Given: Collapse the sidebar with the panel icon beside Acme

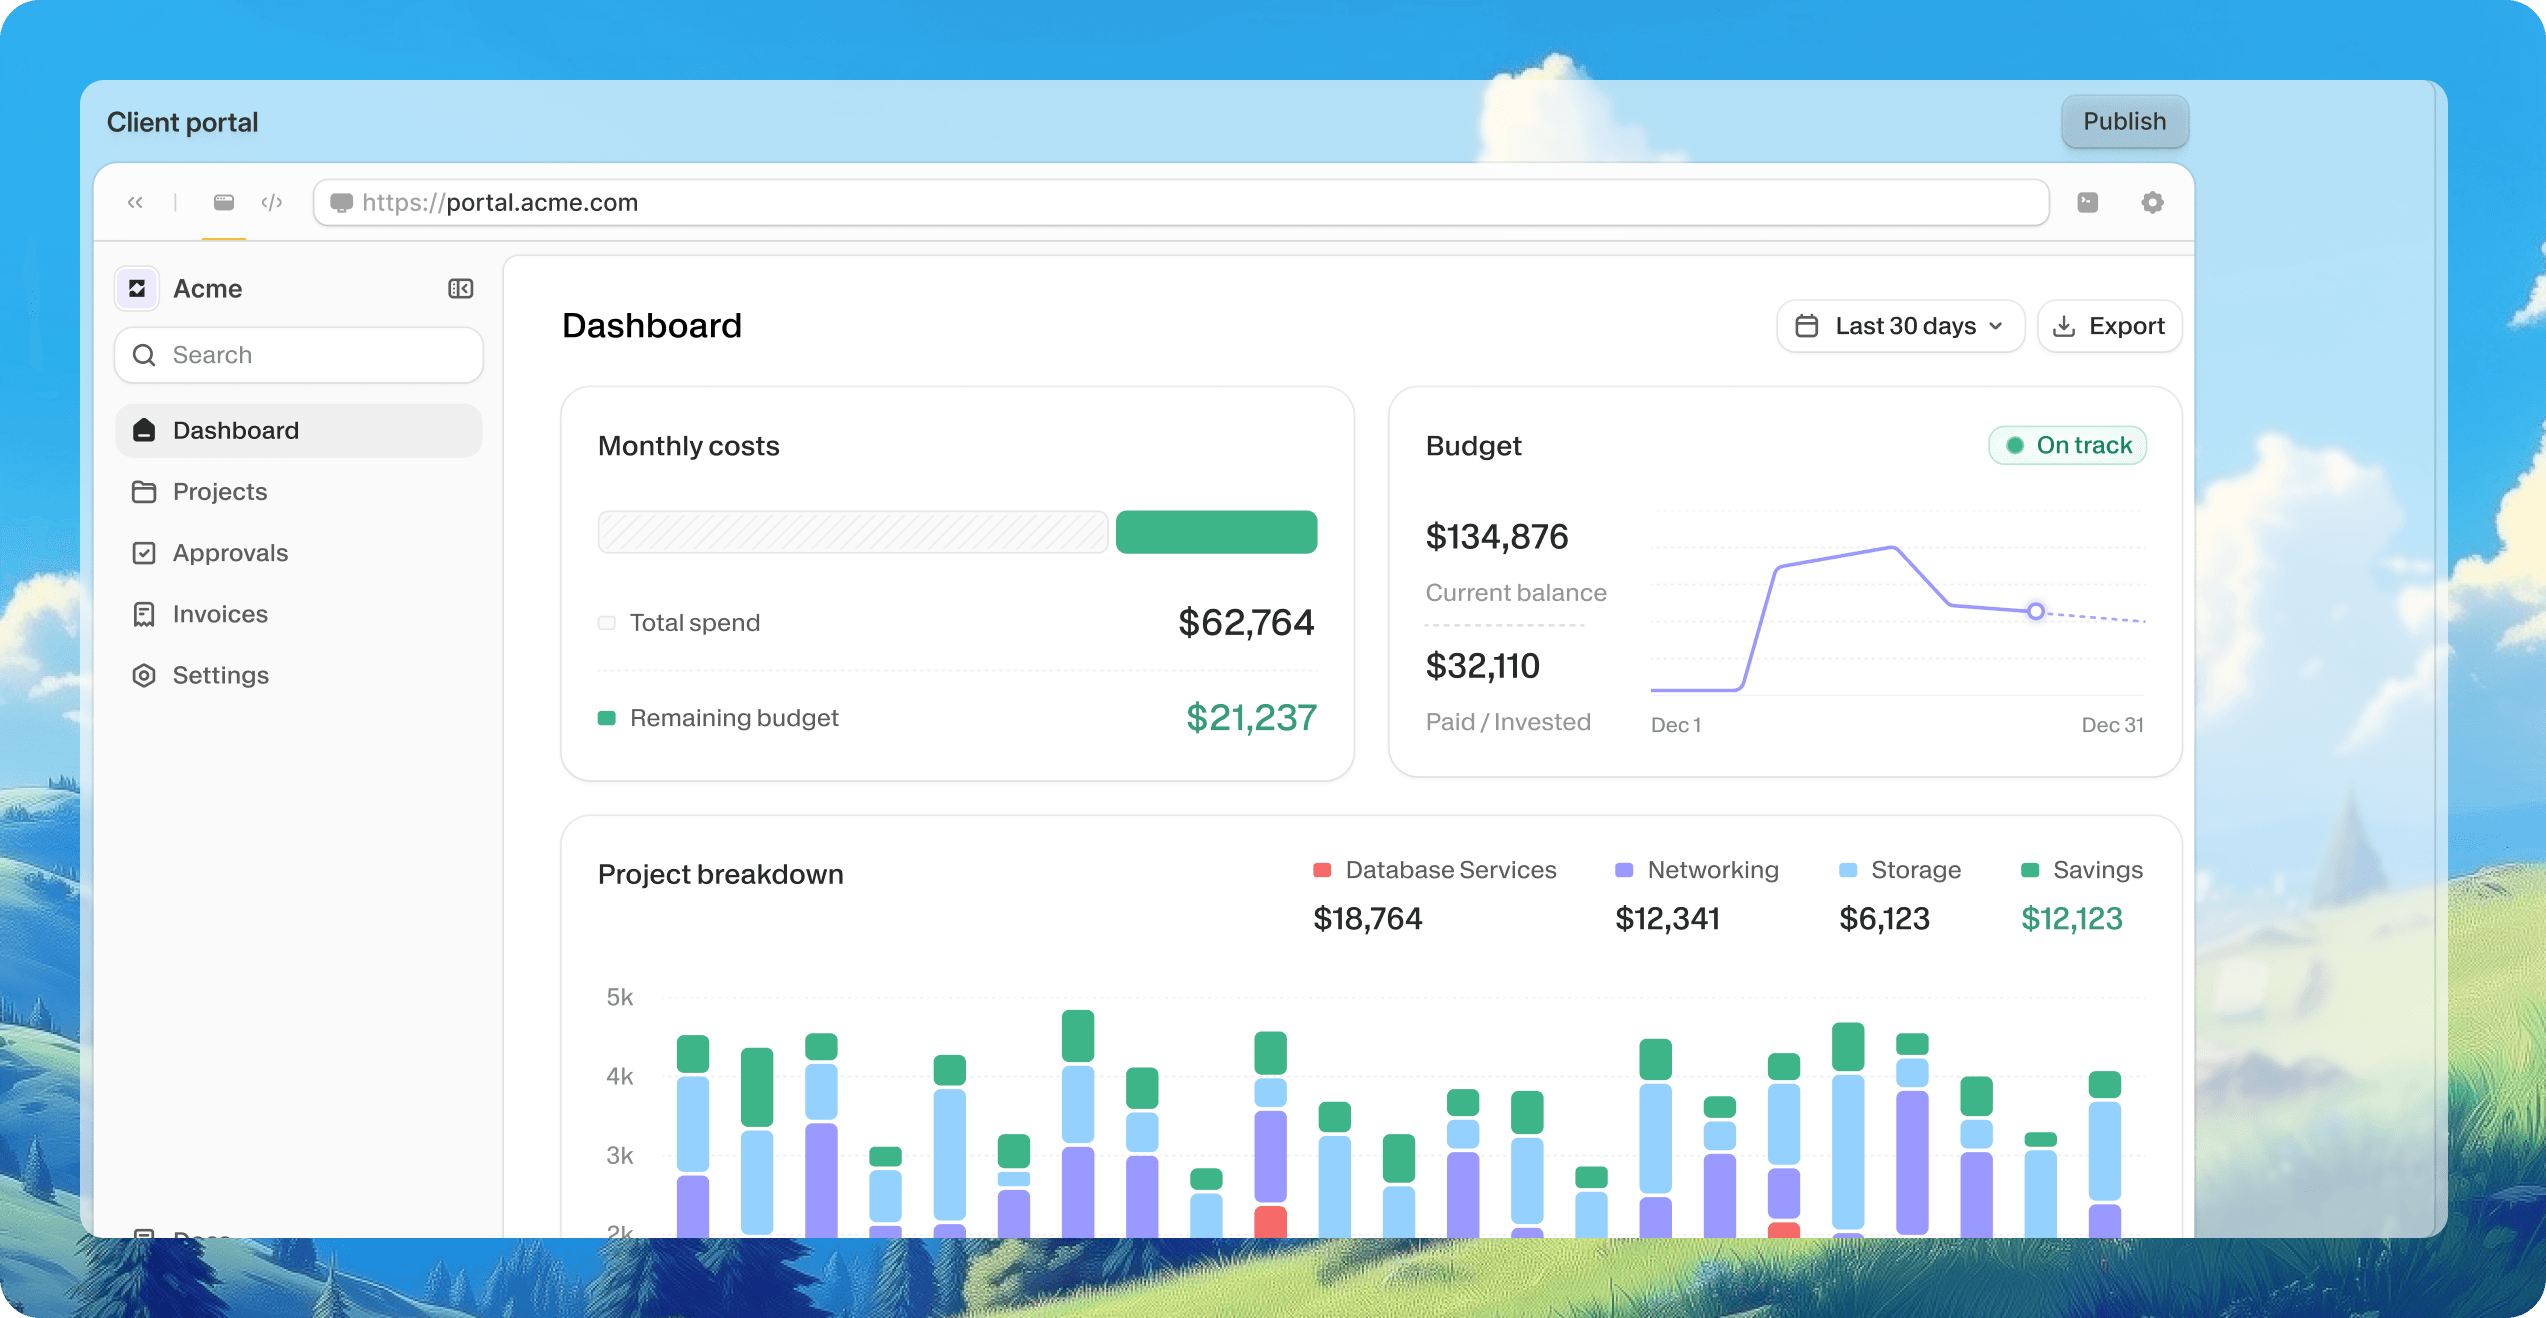Looking at the screenshot, I should [460, 289].
